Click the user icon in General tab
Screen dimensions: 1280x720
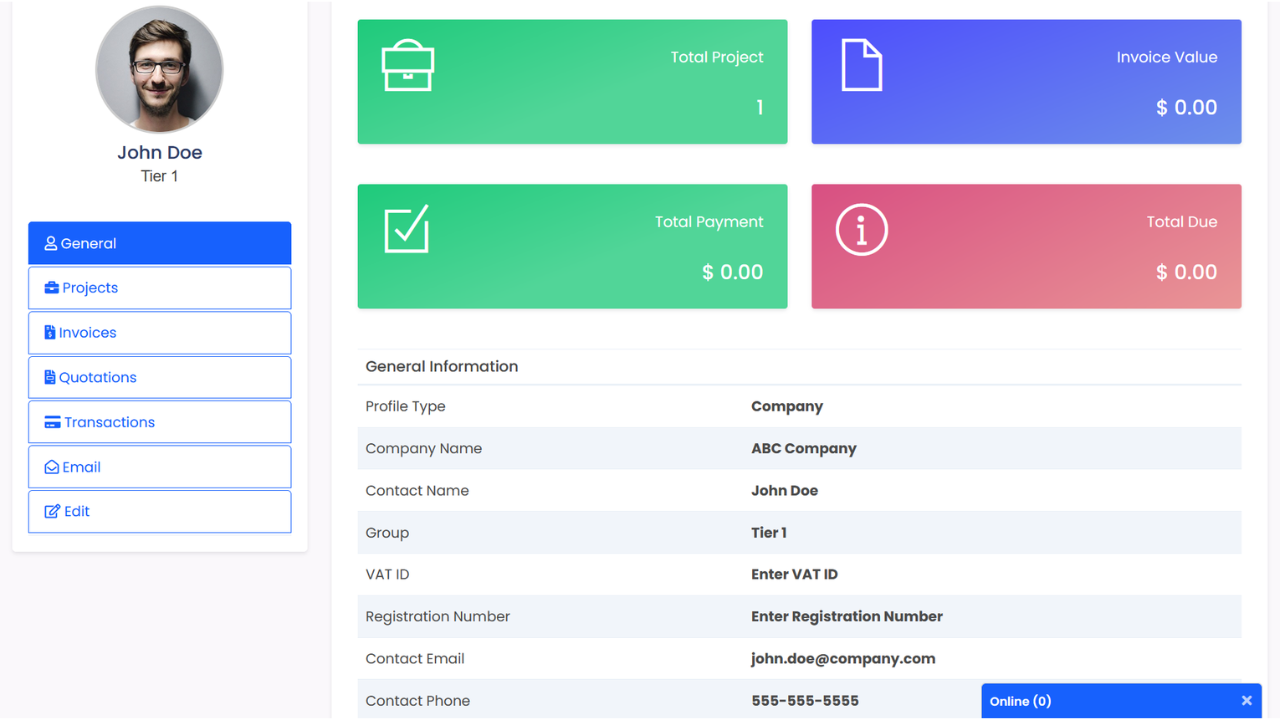(x=51, y=243)
